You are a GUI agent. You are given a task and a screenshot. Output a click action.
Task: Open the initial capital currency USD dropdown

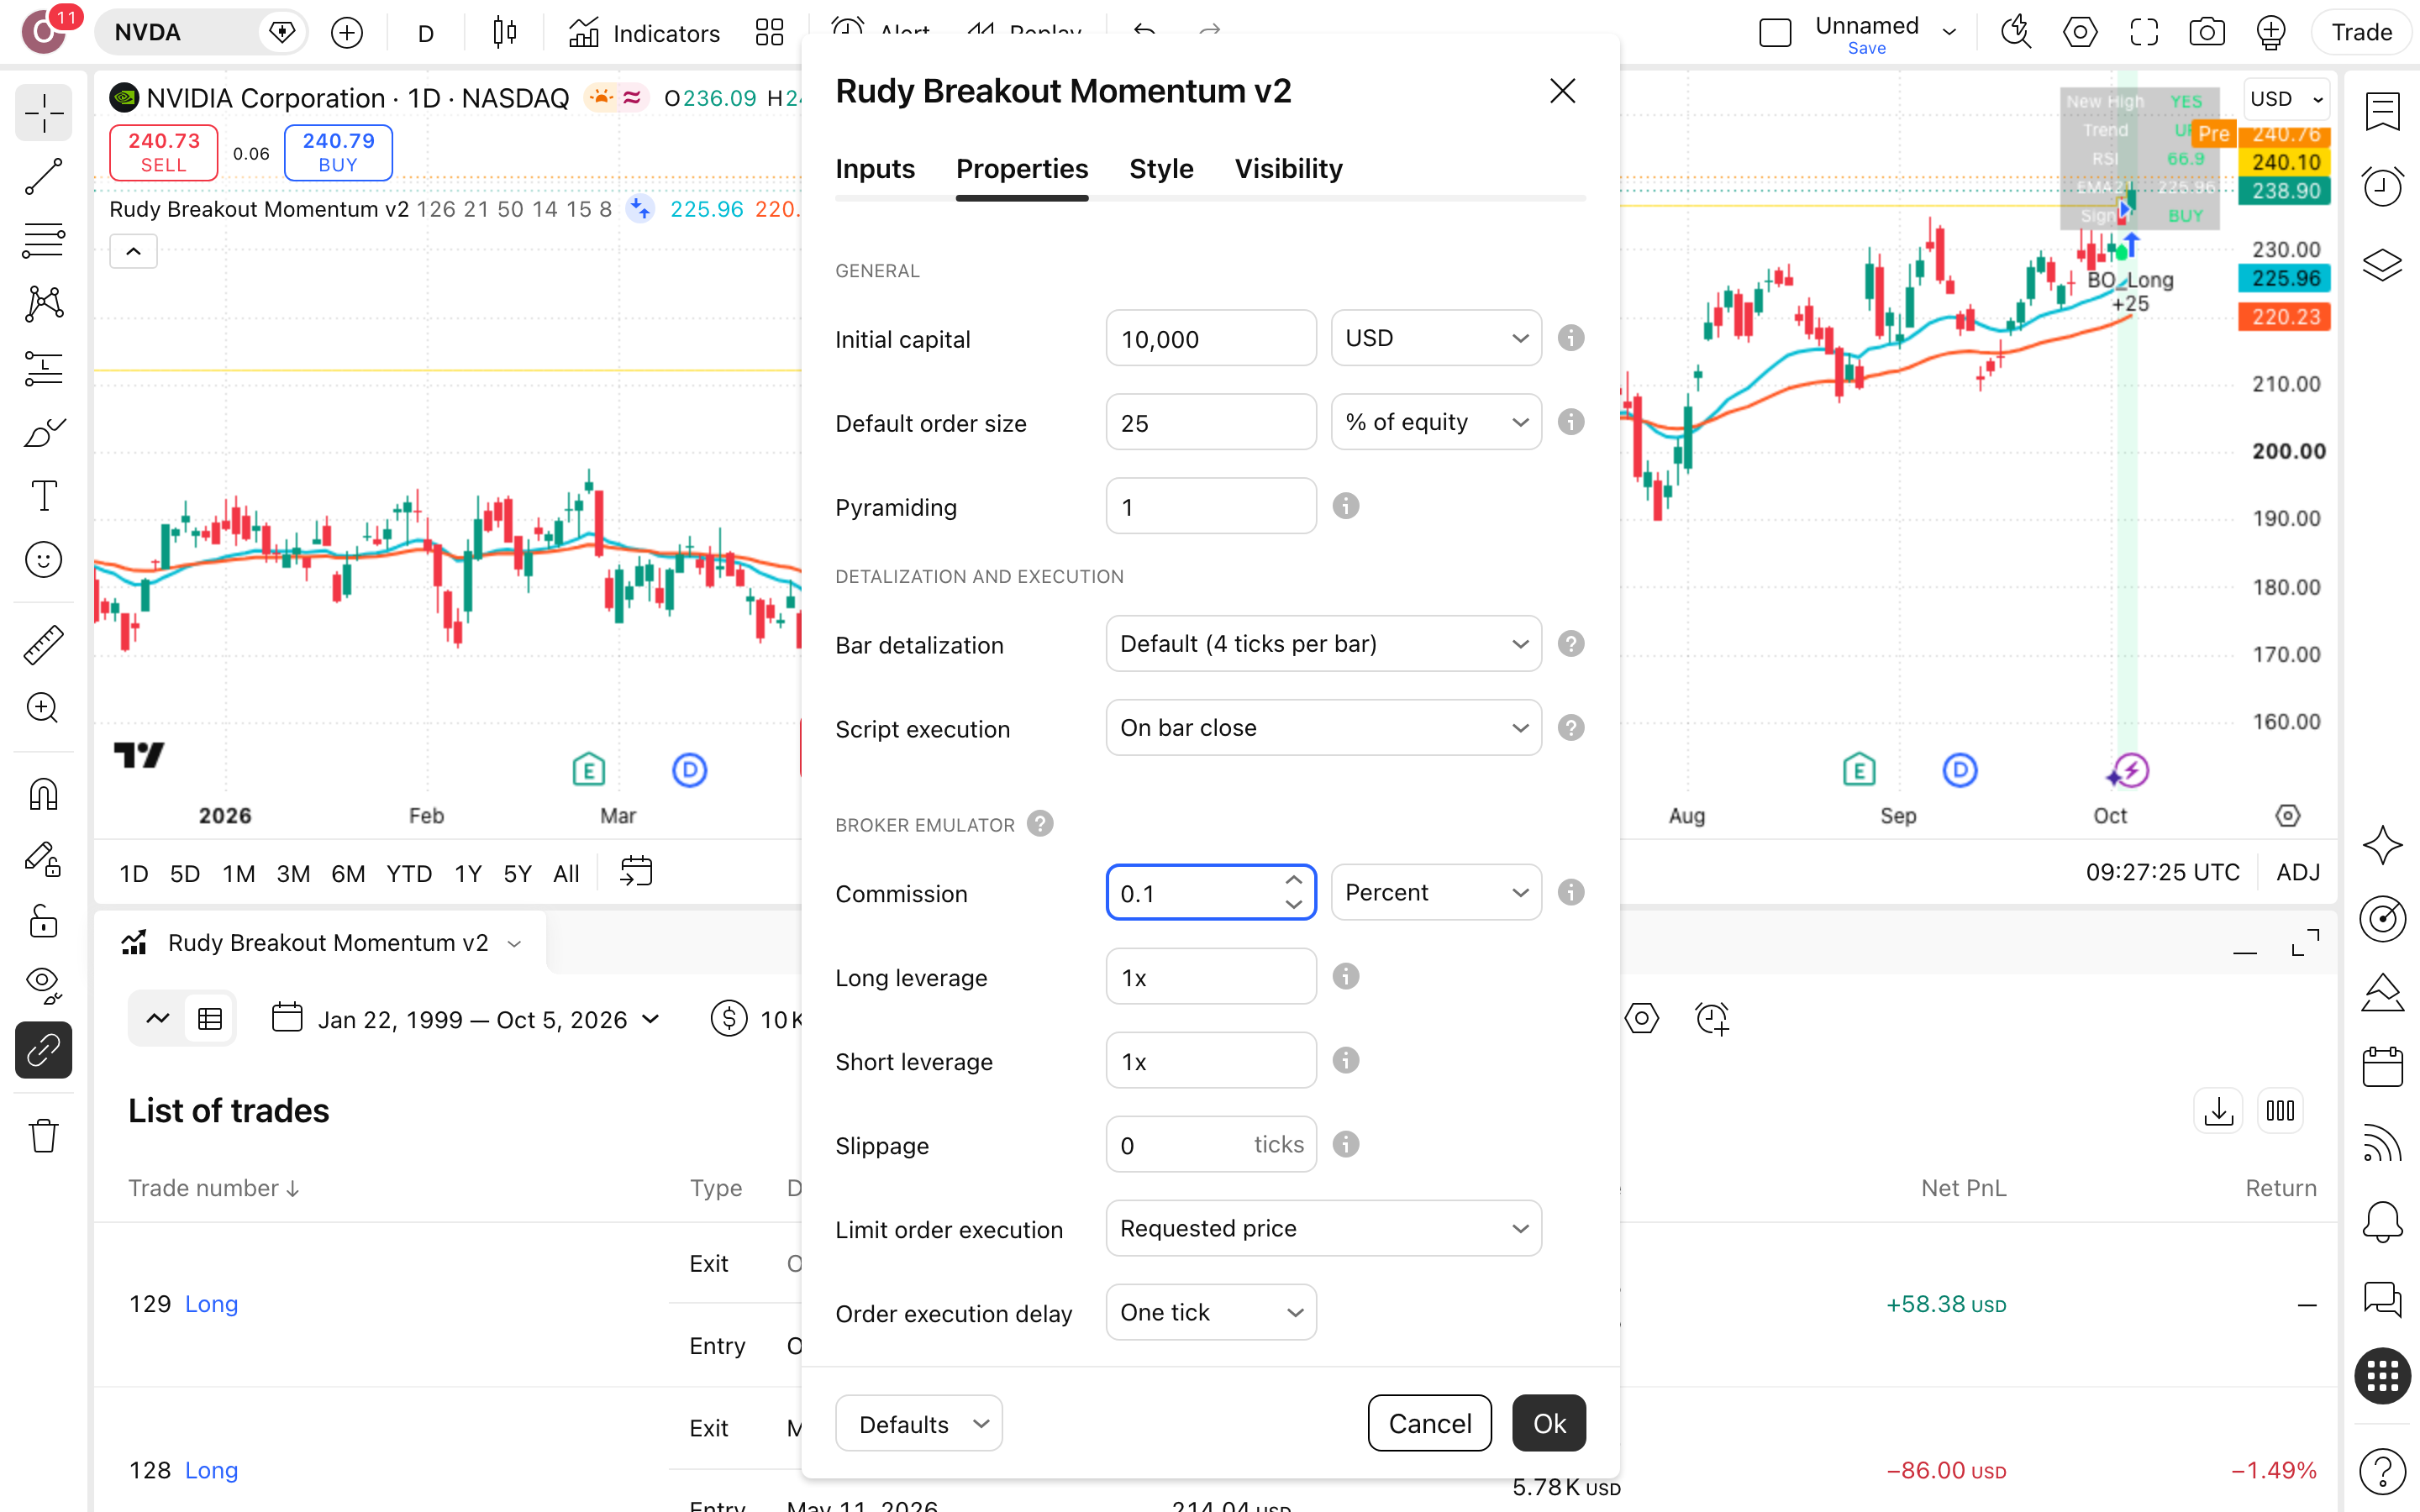point(1436,338)
